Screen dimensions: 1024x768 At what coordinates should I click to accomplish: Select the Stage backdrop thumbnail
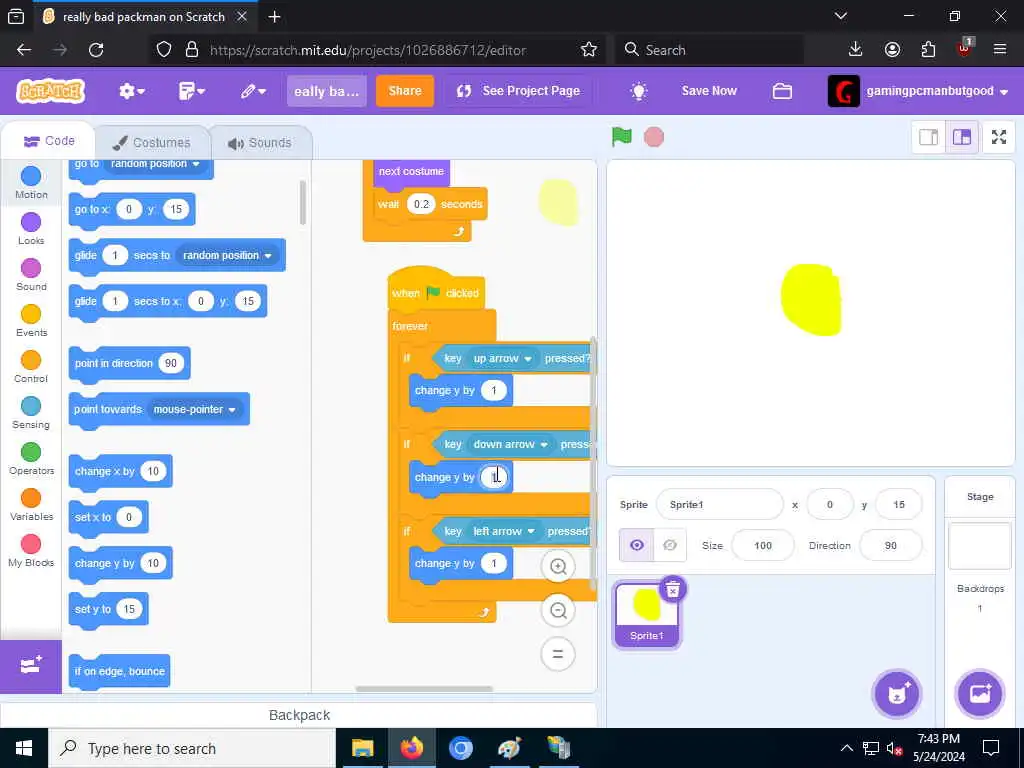(980, 546)
